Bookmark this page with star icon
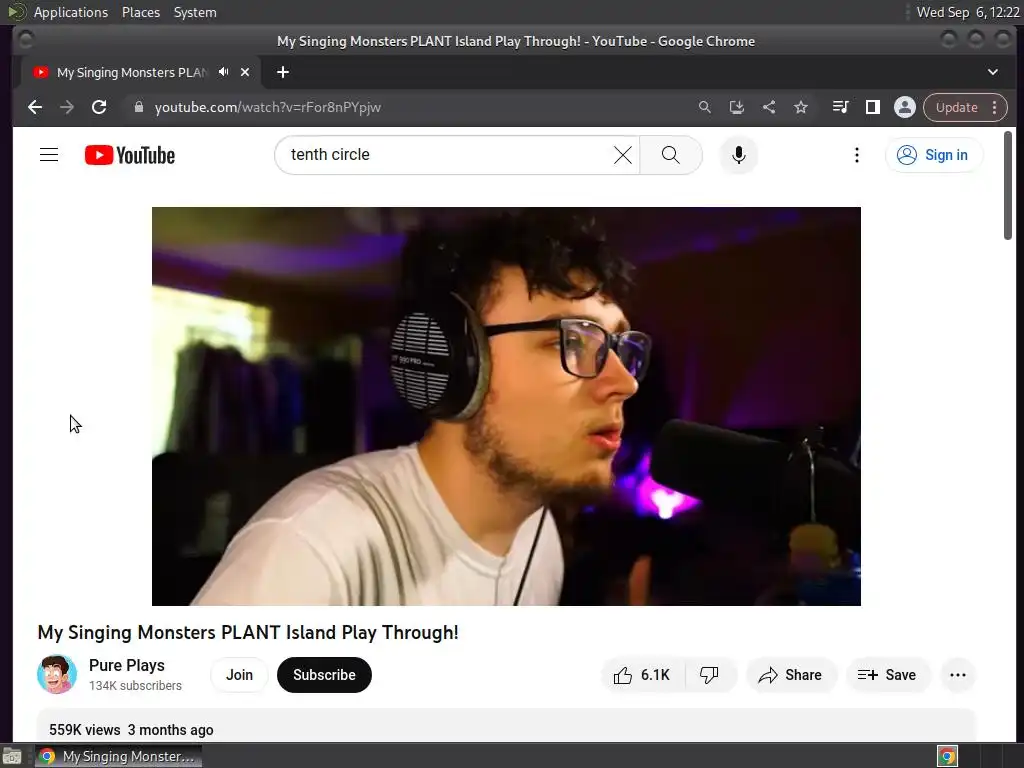Image resolution: width=1024 pixels, height=768 pixels. click(x=801, y=107)
